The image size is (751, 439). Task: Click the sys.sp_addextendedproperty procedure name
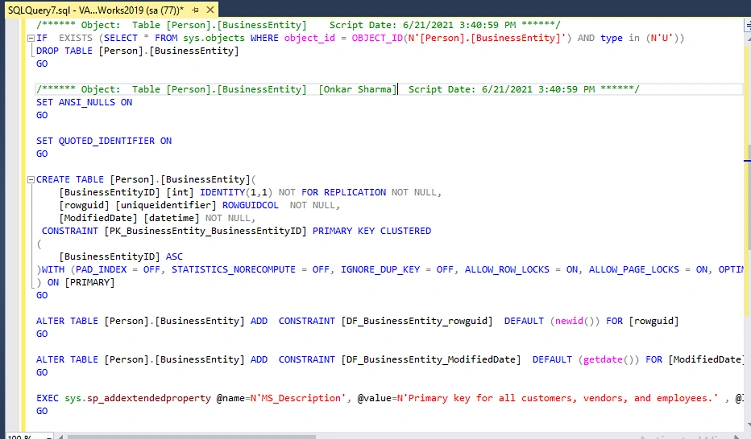[x=137, y=398]
